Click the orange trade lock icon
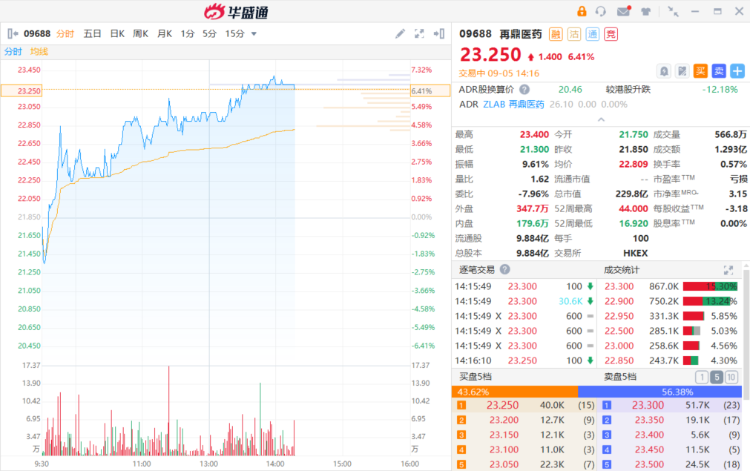 click(x=582, y=11)
